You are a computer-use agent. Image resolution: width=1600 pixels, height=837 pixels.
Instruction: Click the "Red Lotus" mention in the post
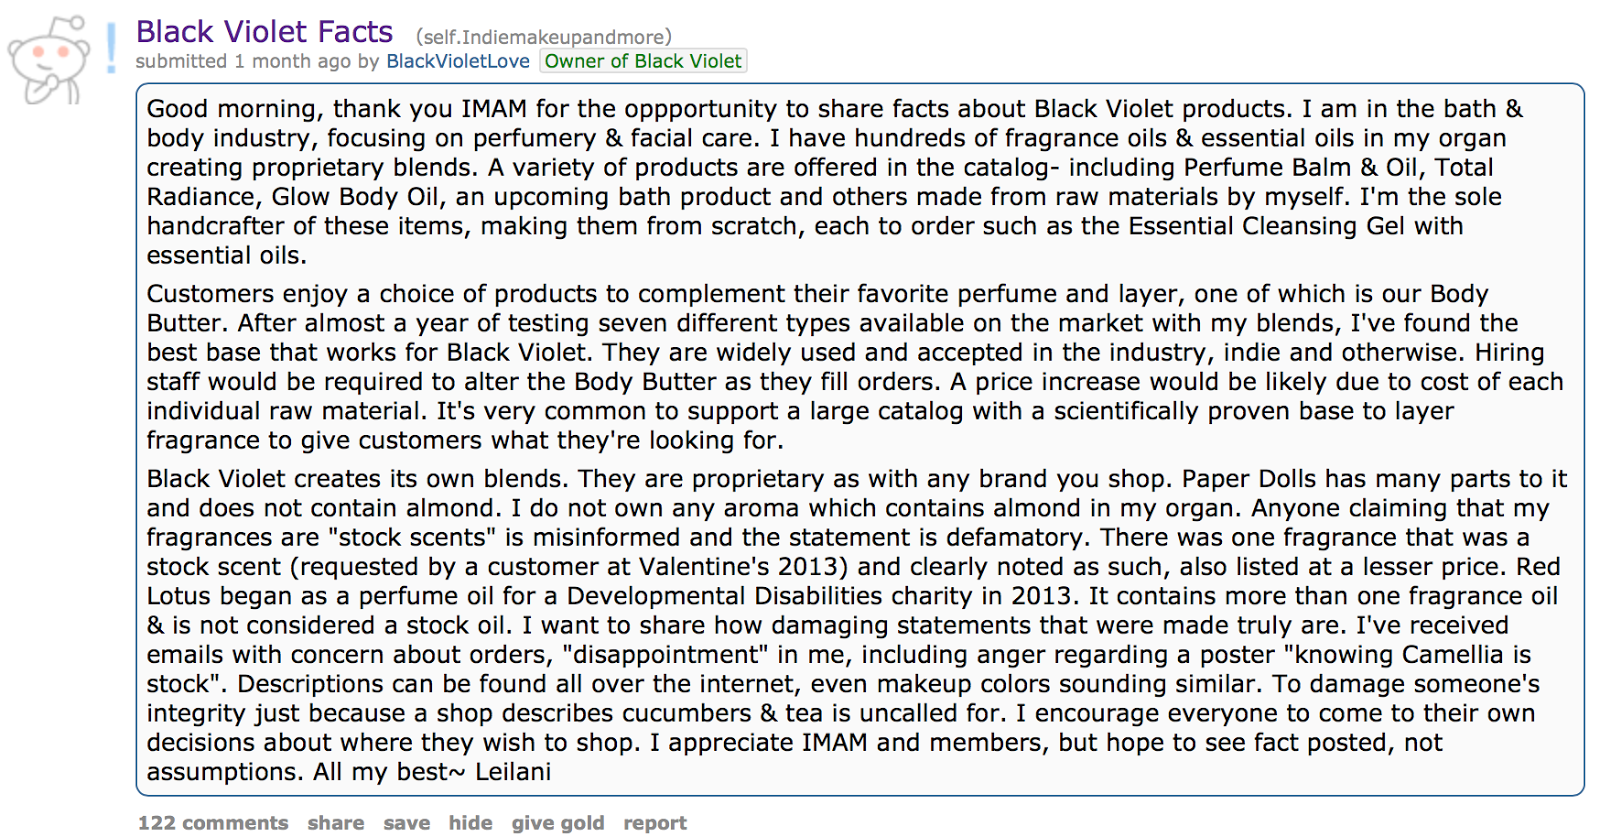click(1538, 567)
